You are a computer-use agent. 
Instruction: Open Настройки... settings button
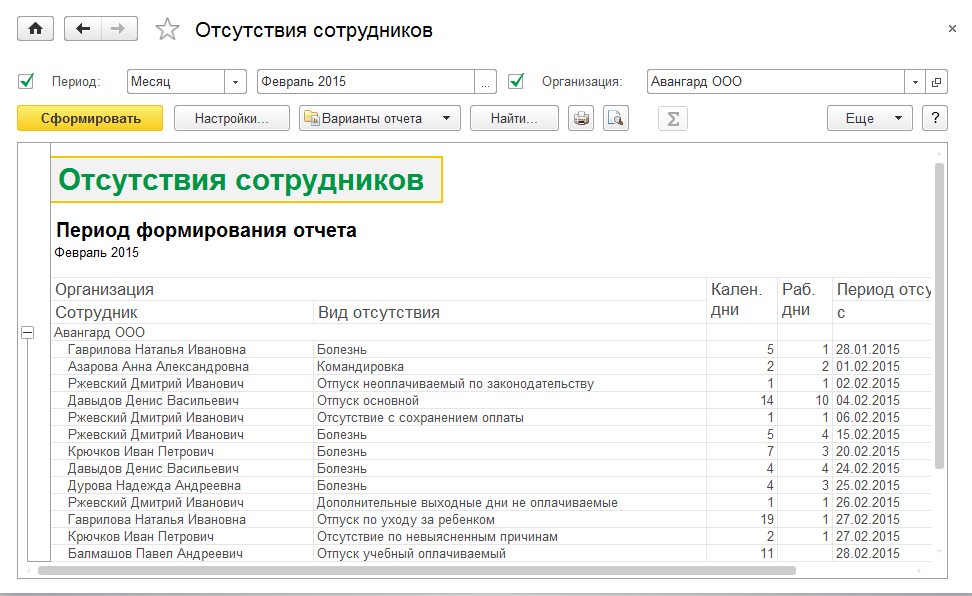coord(232,118)
